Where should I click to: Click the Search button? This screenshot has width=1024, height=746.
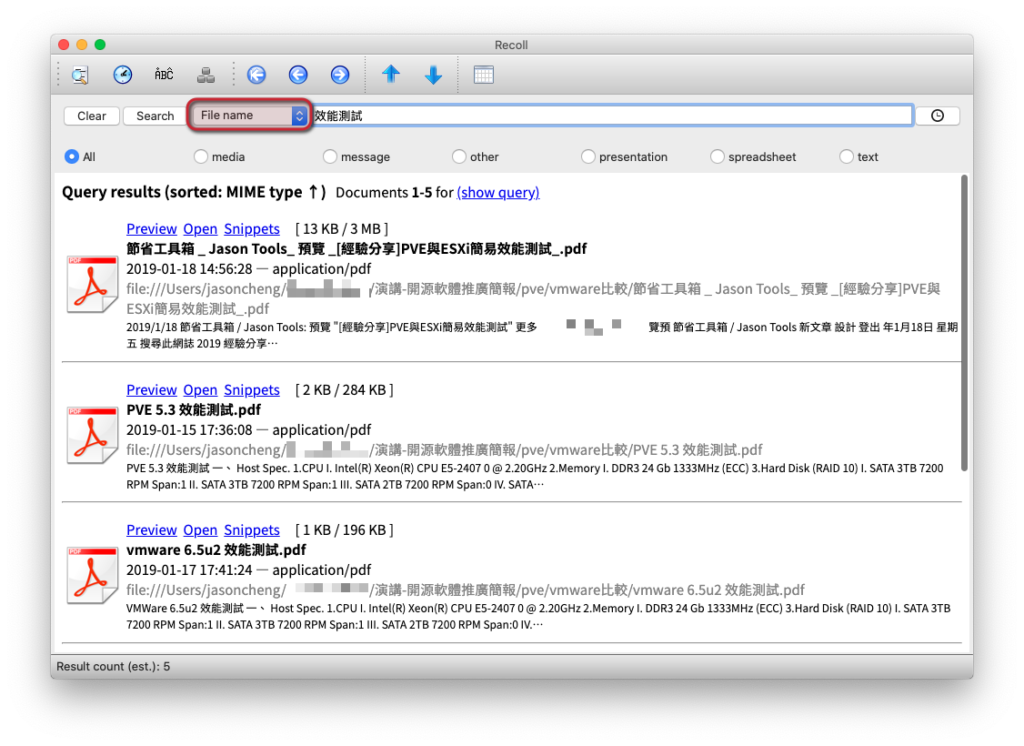155,116
